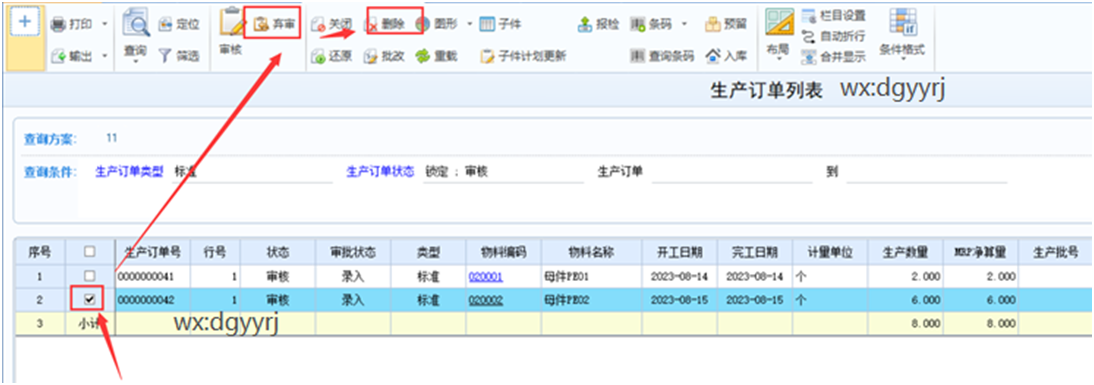Click the 生产订单号 column header

tap(153, 252)
